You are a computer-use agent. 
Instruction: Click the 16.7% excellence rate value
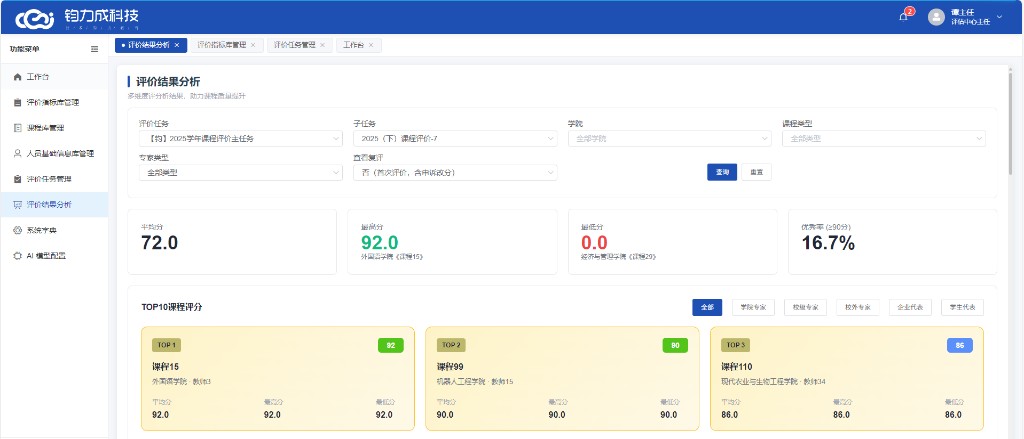pyautogui.click(x=828, y=243)
